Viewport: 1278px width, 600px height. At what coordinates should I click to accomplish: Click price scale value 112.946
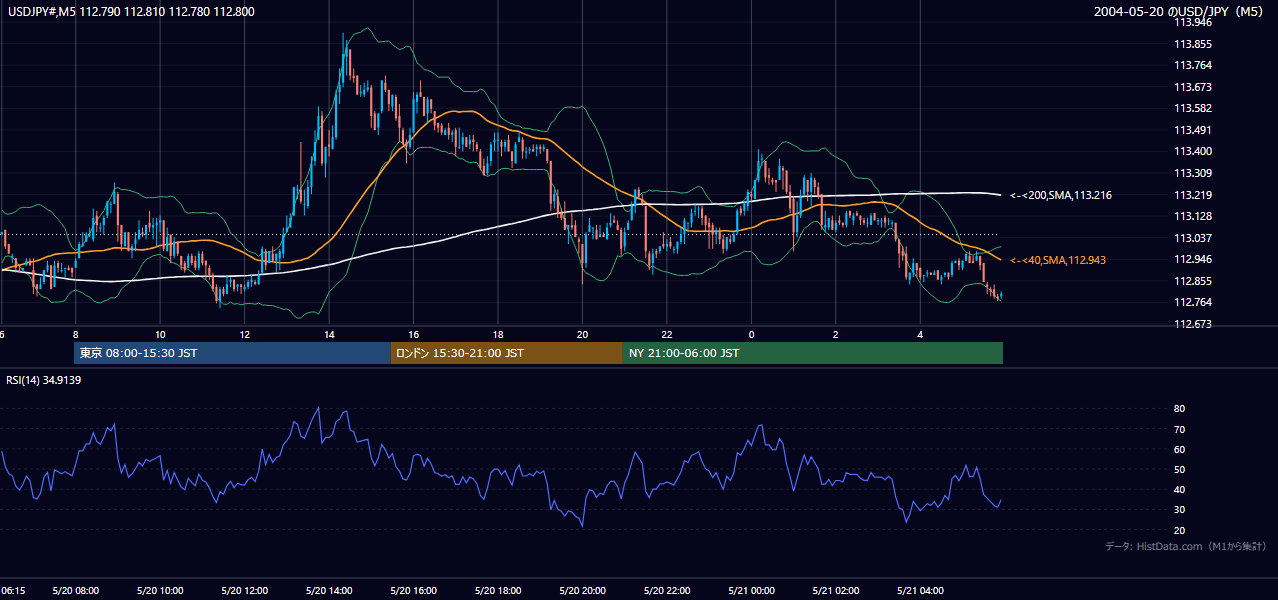pos(1193,260)
